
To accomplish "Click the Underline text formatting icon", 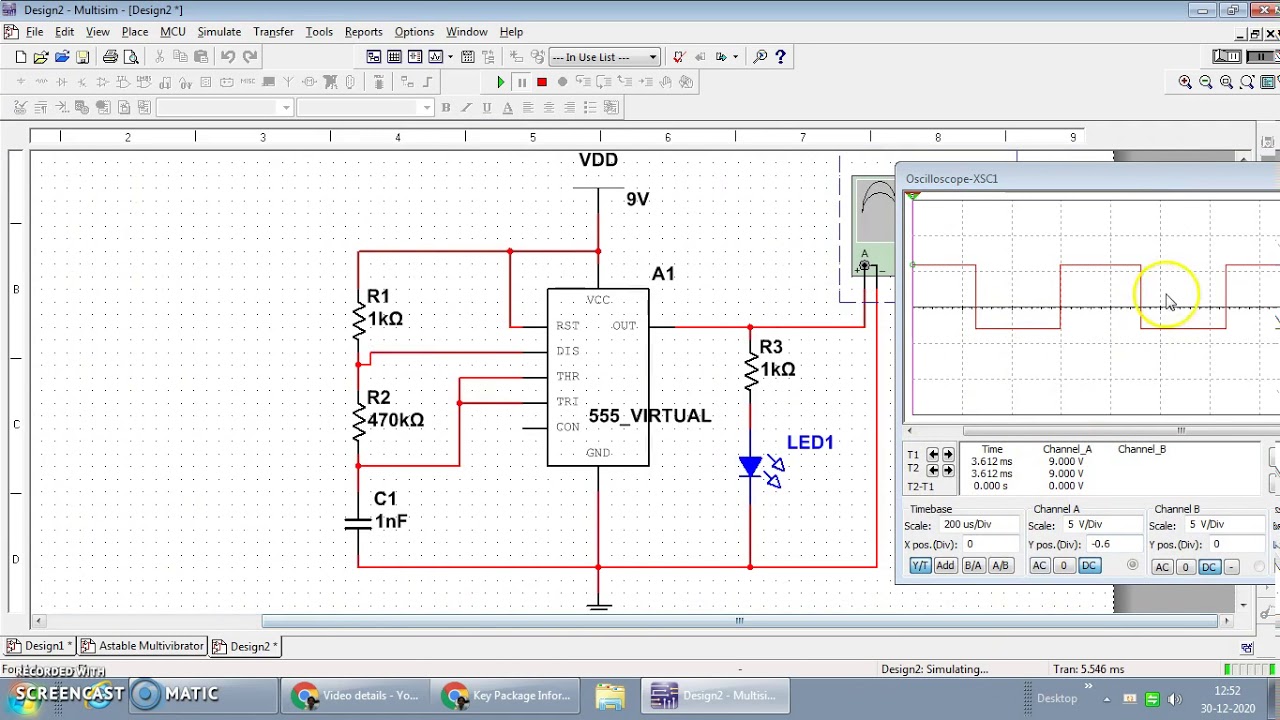I will pos(487,107).
